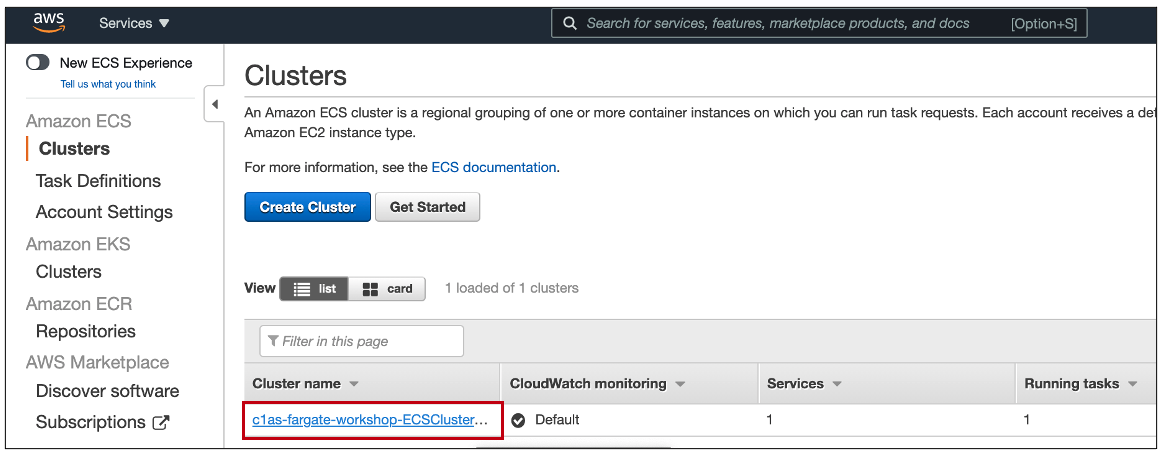Click the Filter in this page field

pos(362,341)
